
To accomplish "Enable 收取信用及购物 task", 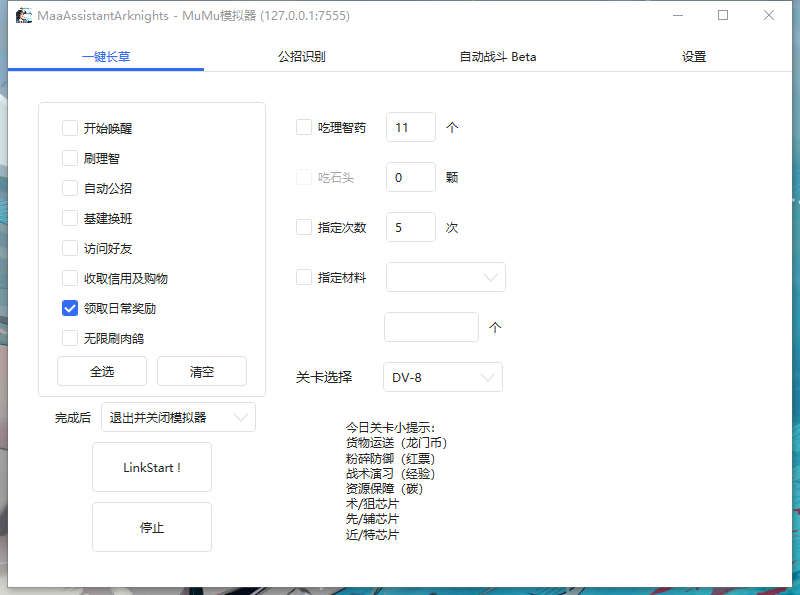I will [x=69, y=278].
